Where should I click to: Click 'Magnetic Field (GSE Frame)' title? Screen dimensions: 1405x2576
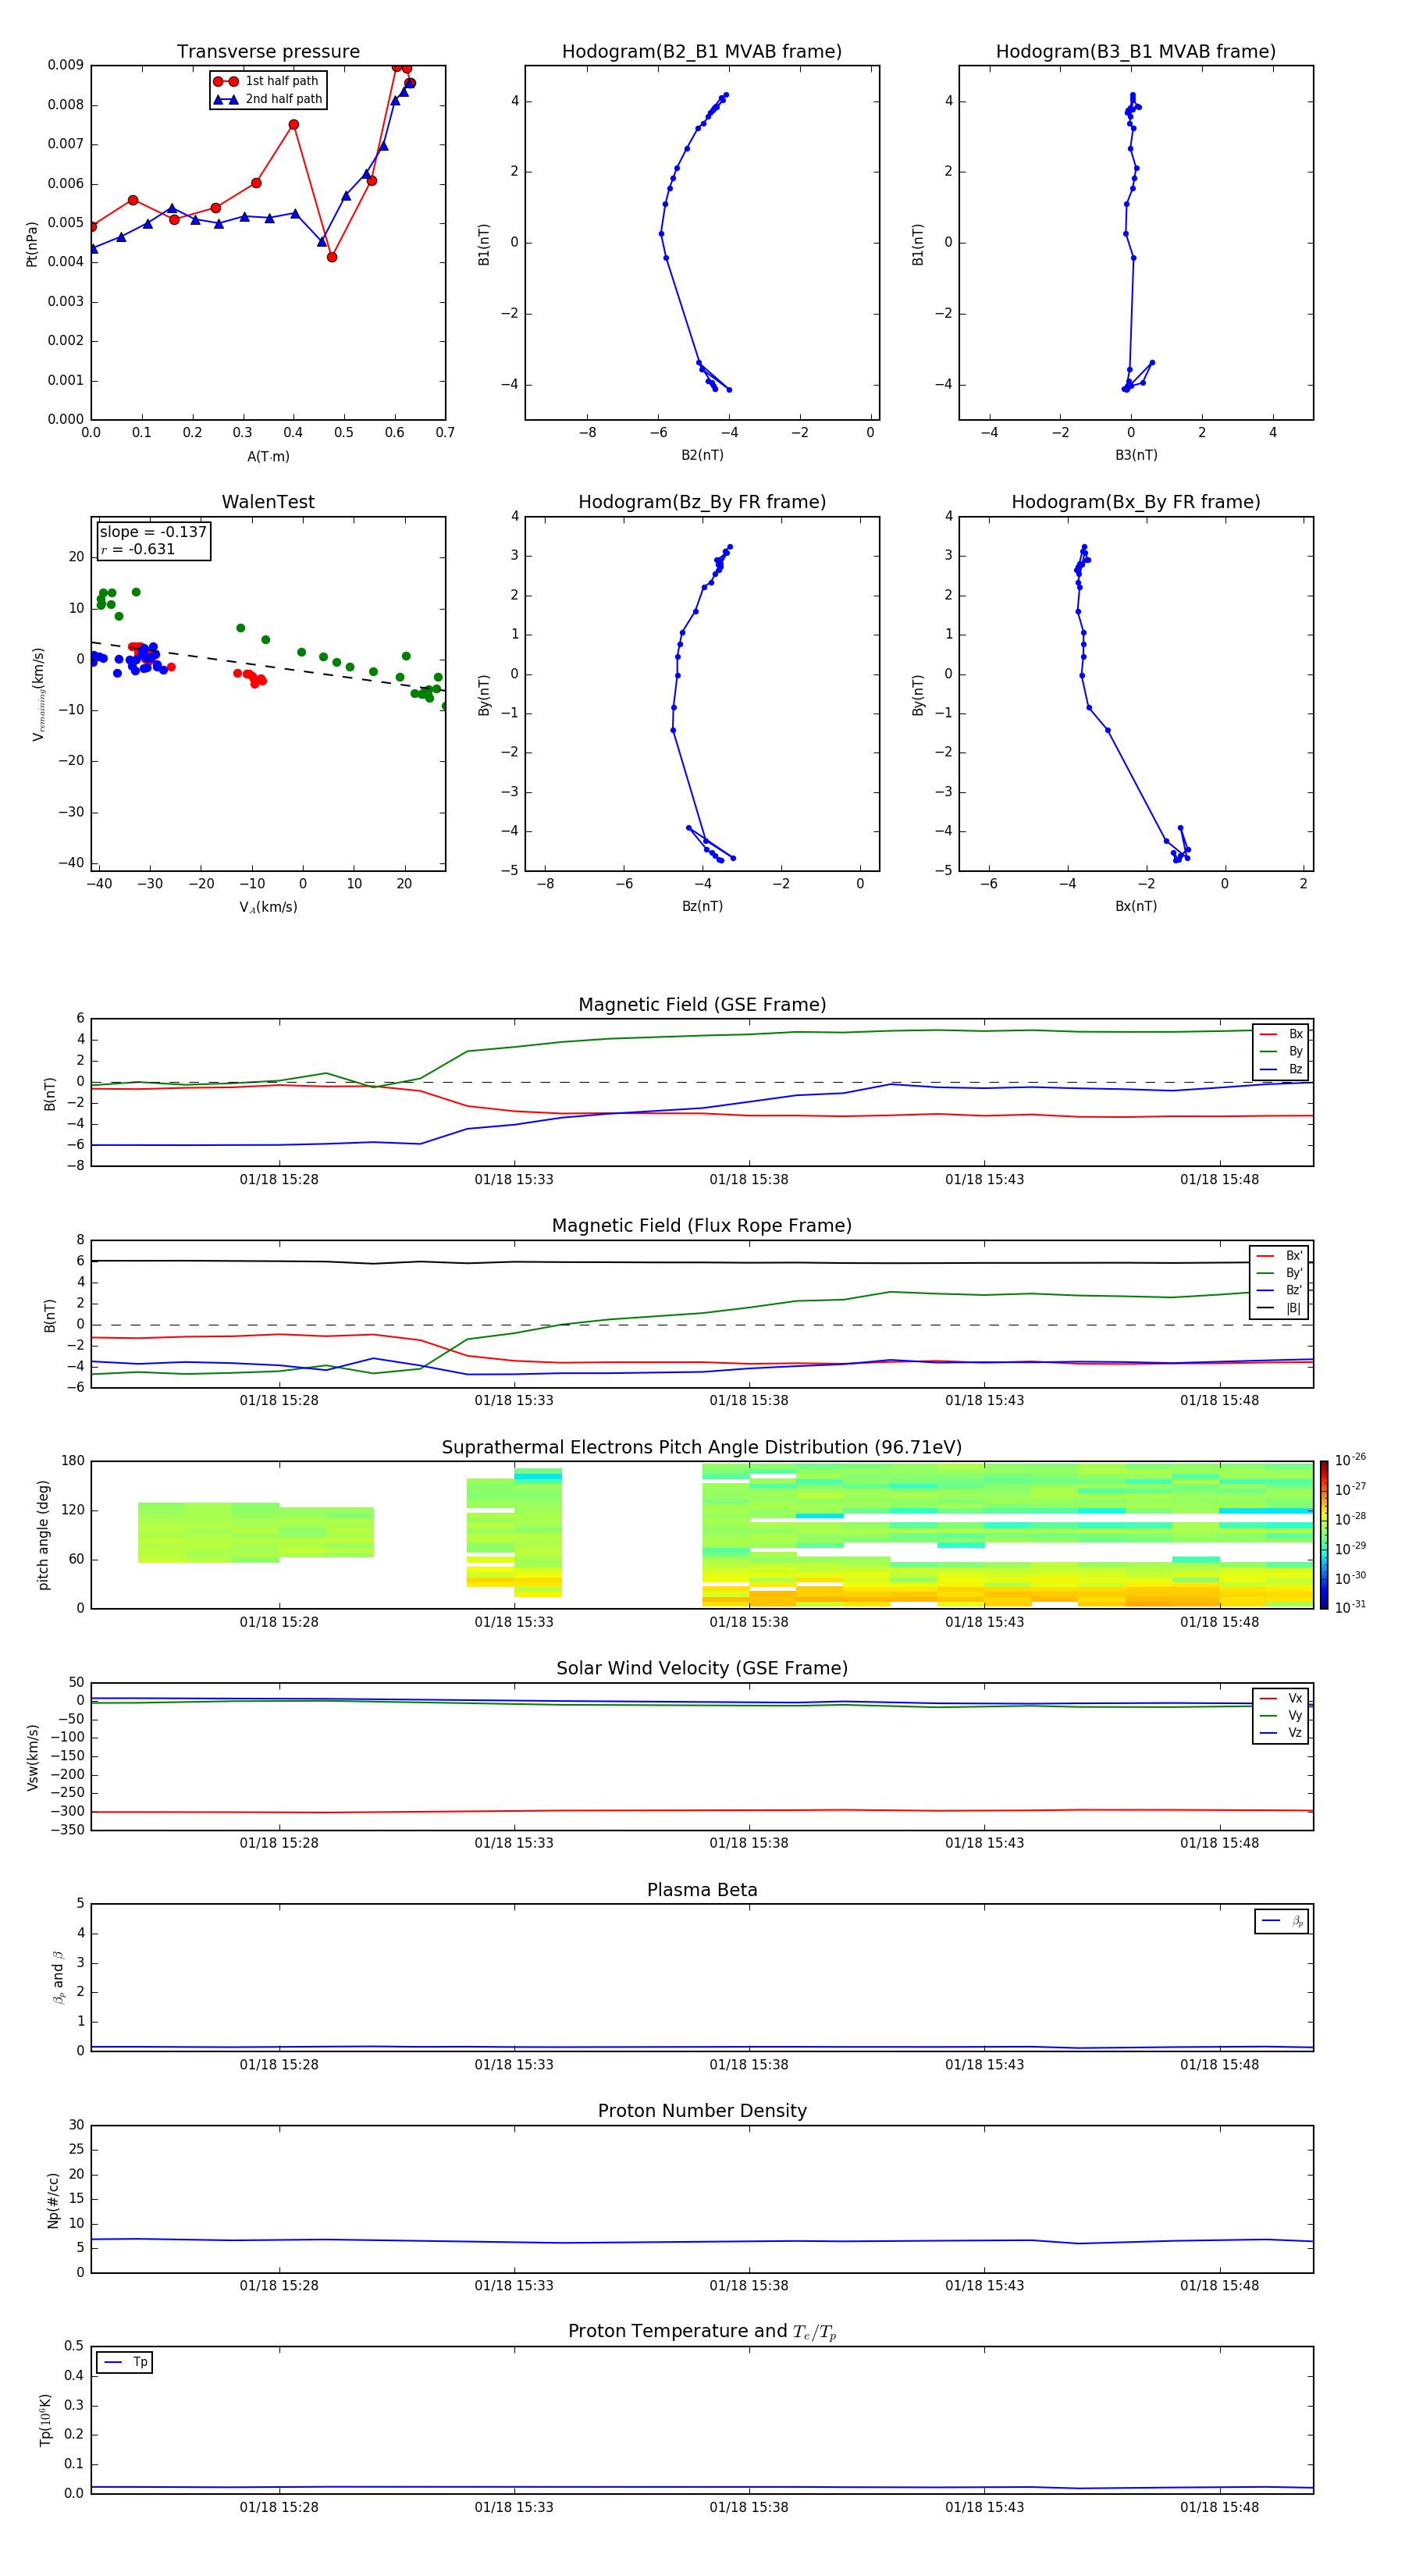(x=702, y=1005)
